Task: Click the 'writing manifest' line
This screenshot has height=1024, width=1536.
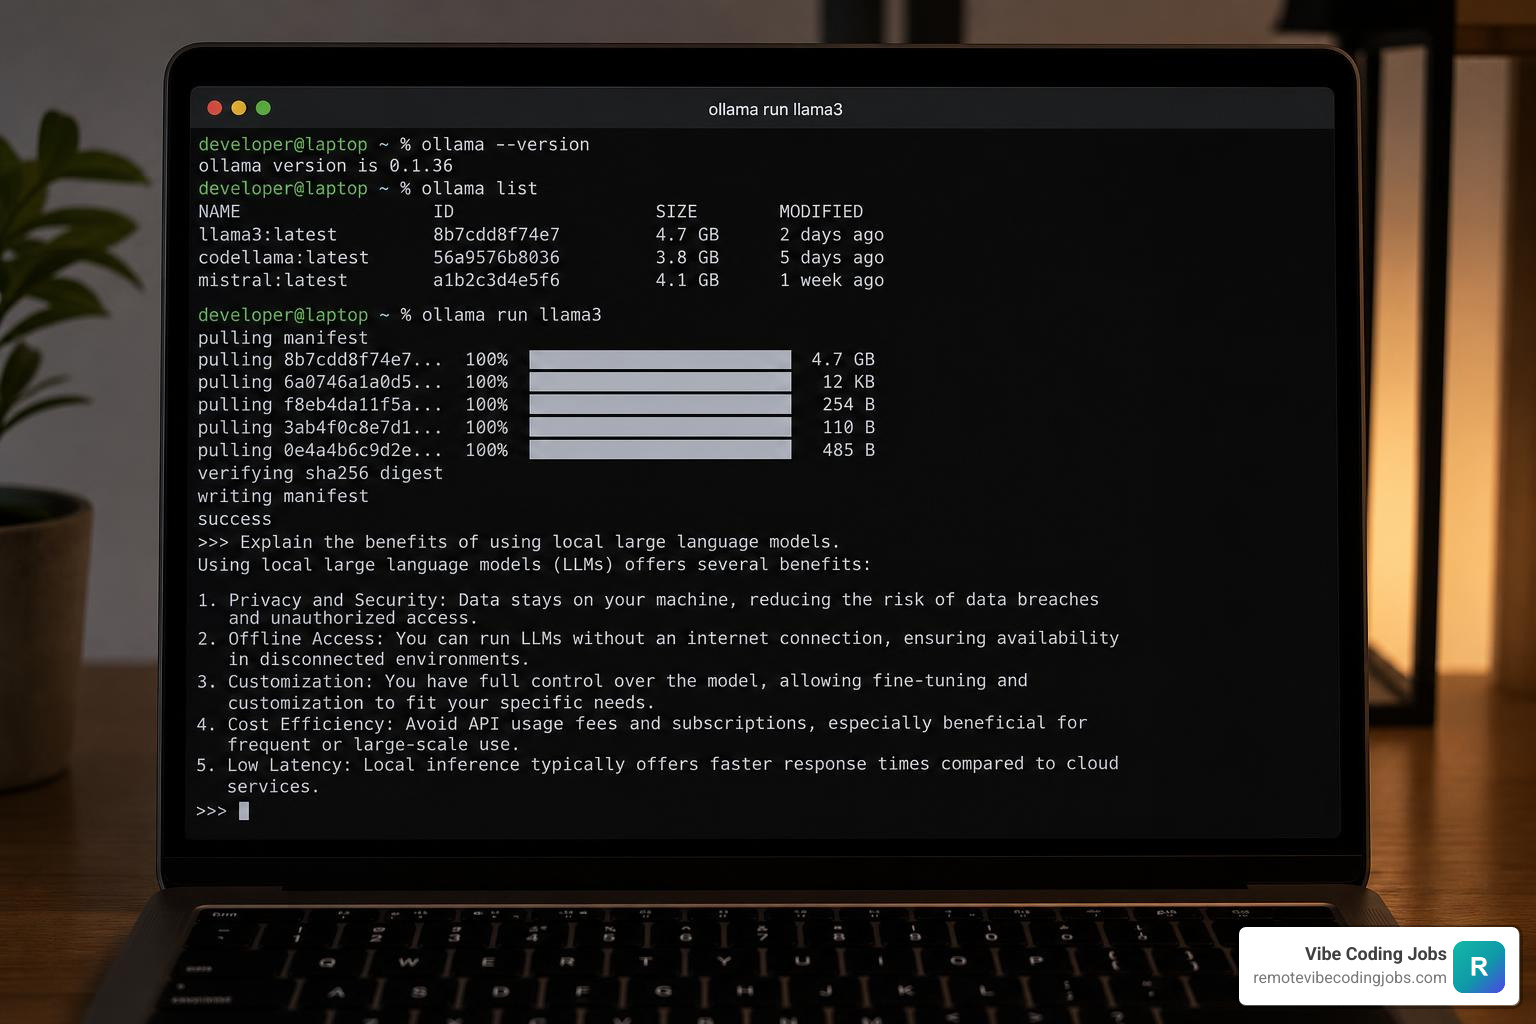Action: [x=283, y=497]
